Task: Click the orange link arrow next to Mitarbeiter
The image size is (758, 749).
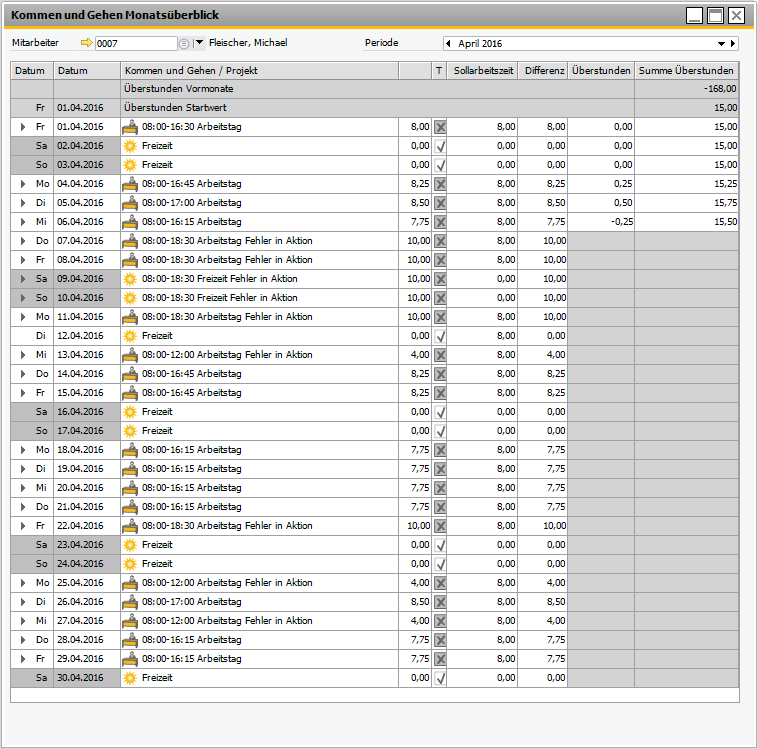Action: [x=85, y=43]
